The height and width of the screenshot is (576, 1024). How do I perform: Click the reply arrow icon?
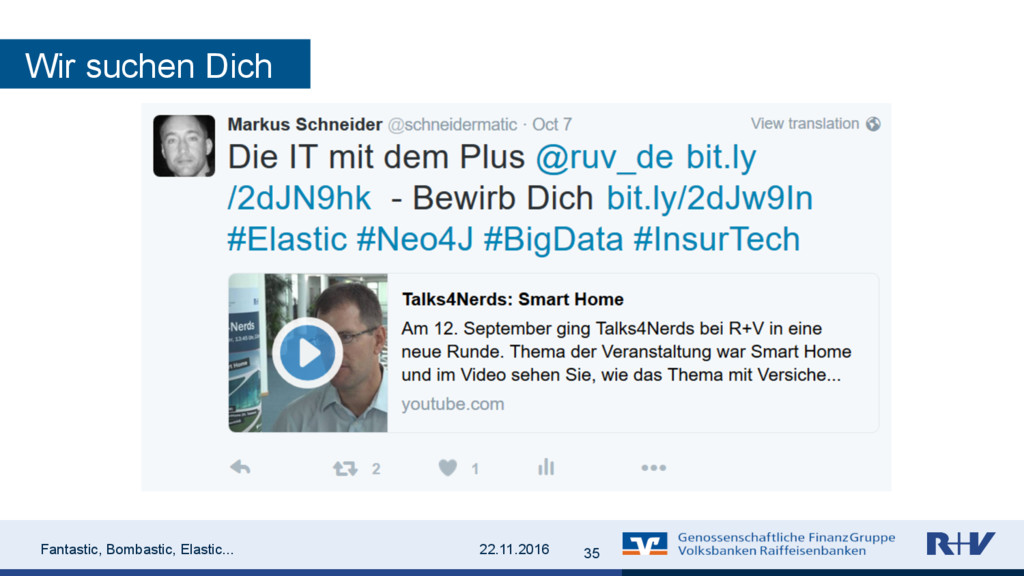(x=240, y=468)
